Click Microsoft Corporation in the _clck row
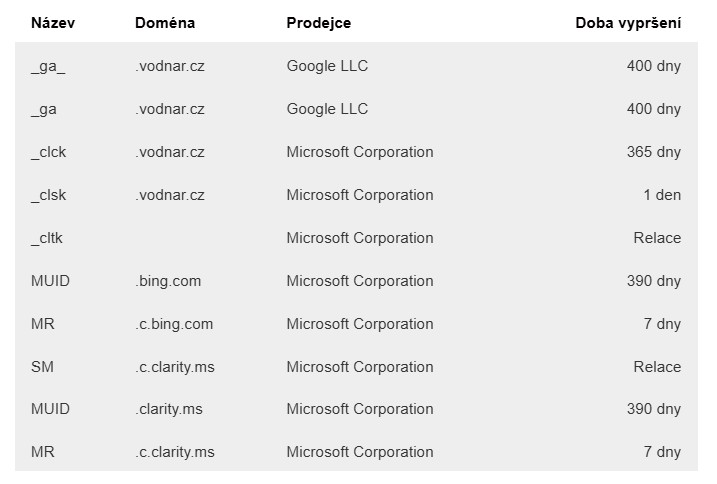 coord(360,152)
